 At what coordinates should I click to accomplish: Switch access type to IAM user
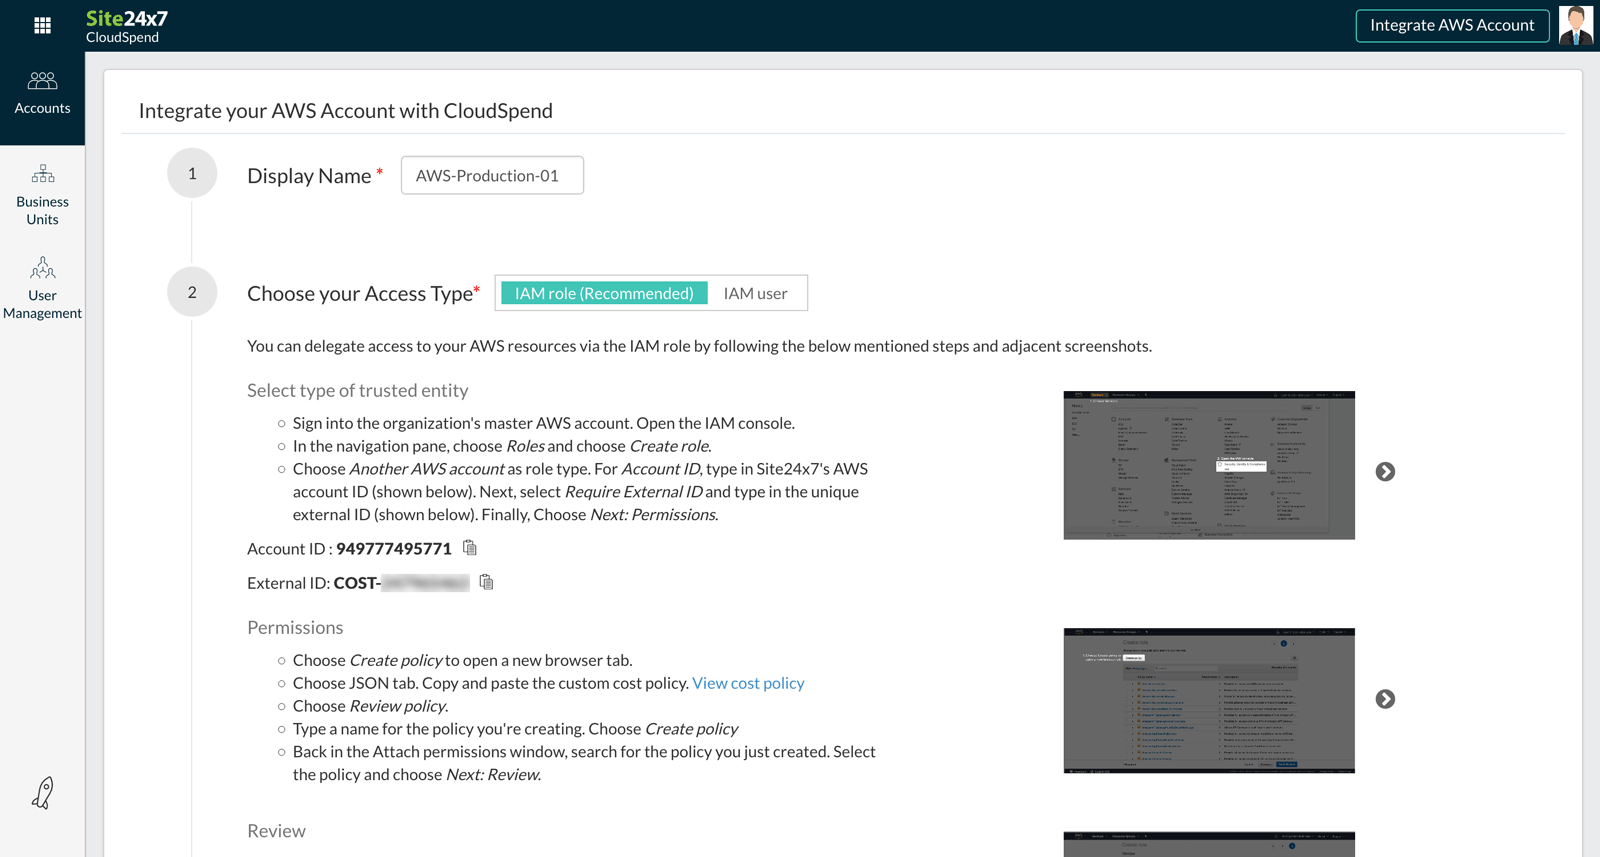click(x=755, y=293)
